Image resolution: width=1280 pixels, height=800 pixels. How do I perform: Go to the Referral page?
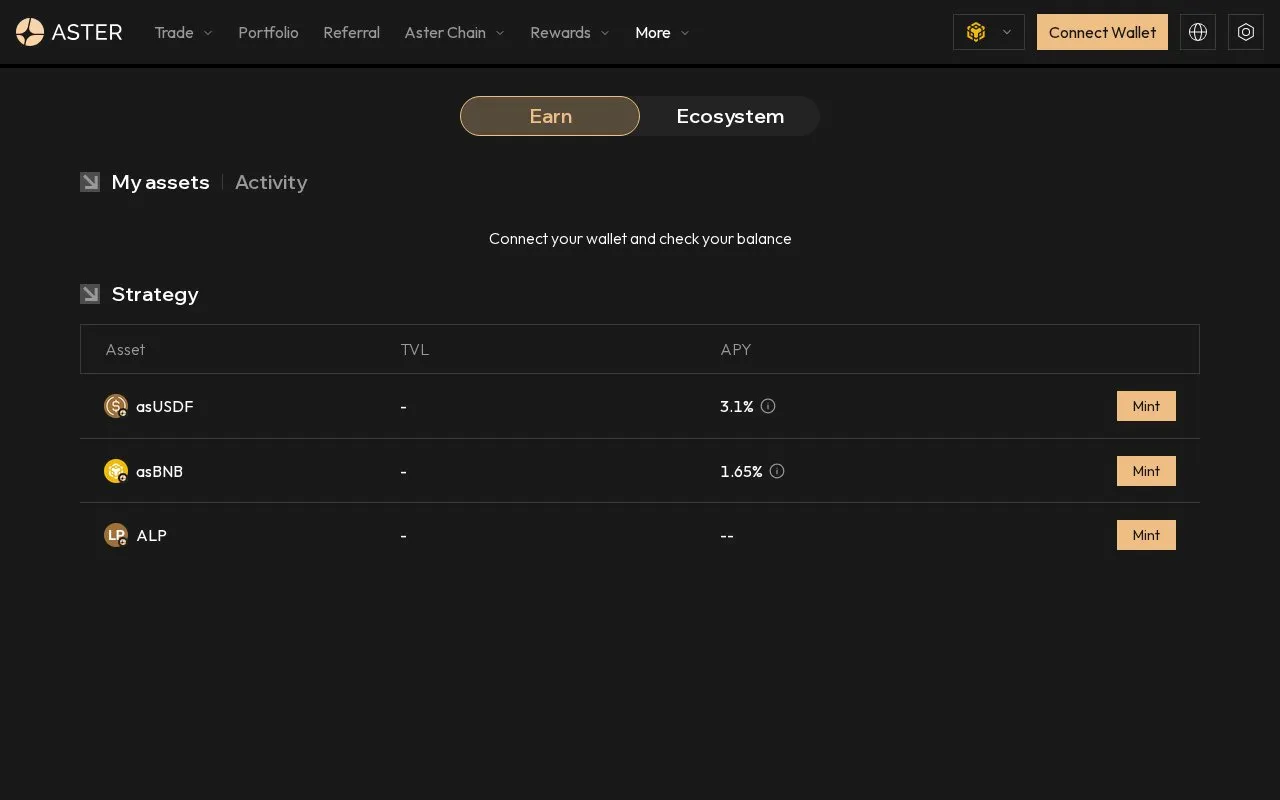coord(352,32)
